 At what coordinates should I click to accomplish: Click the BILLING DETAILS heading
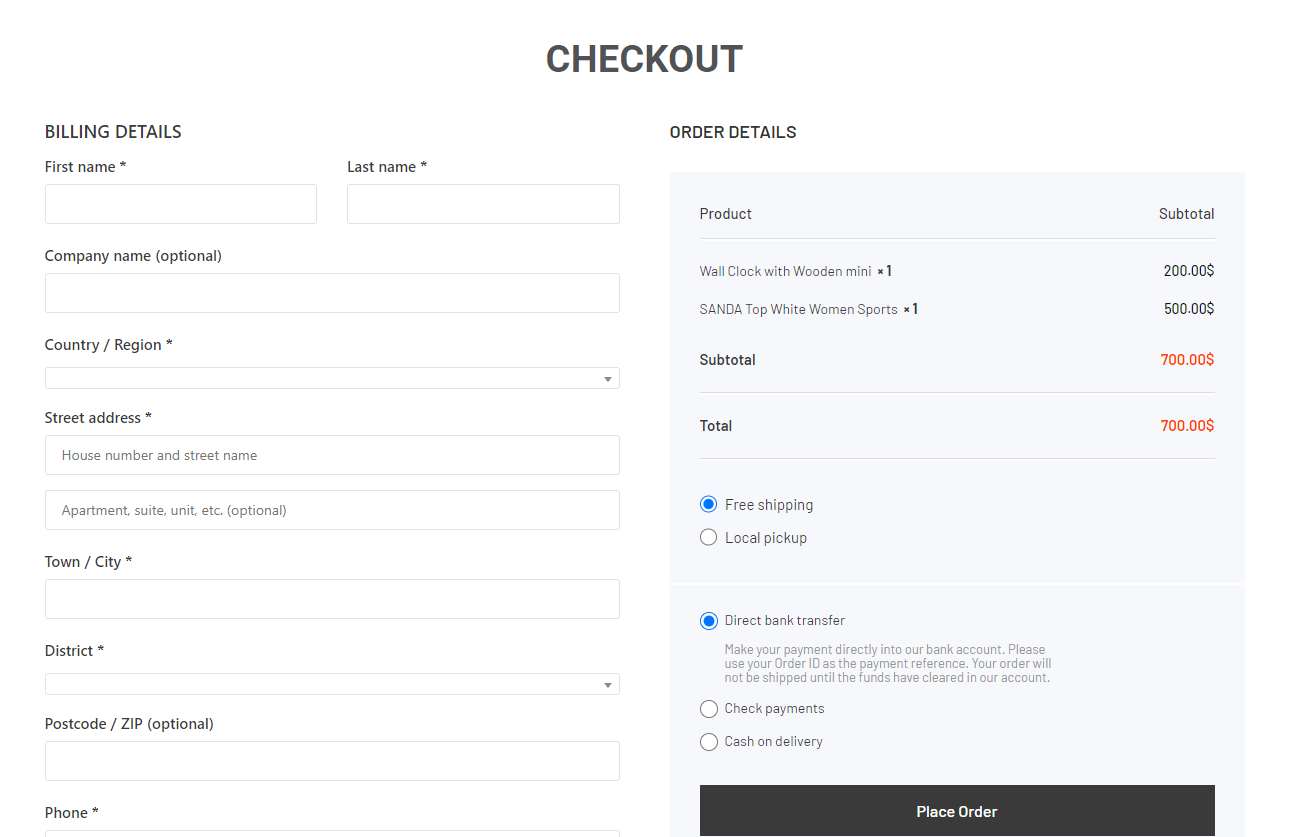click(113, 132)
